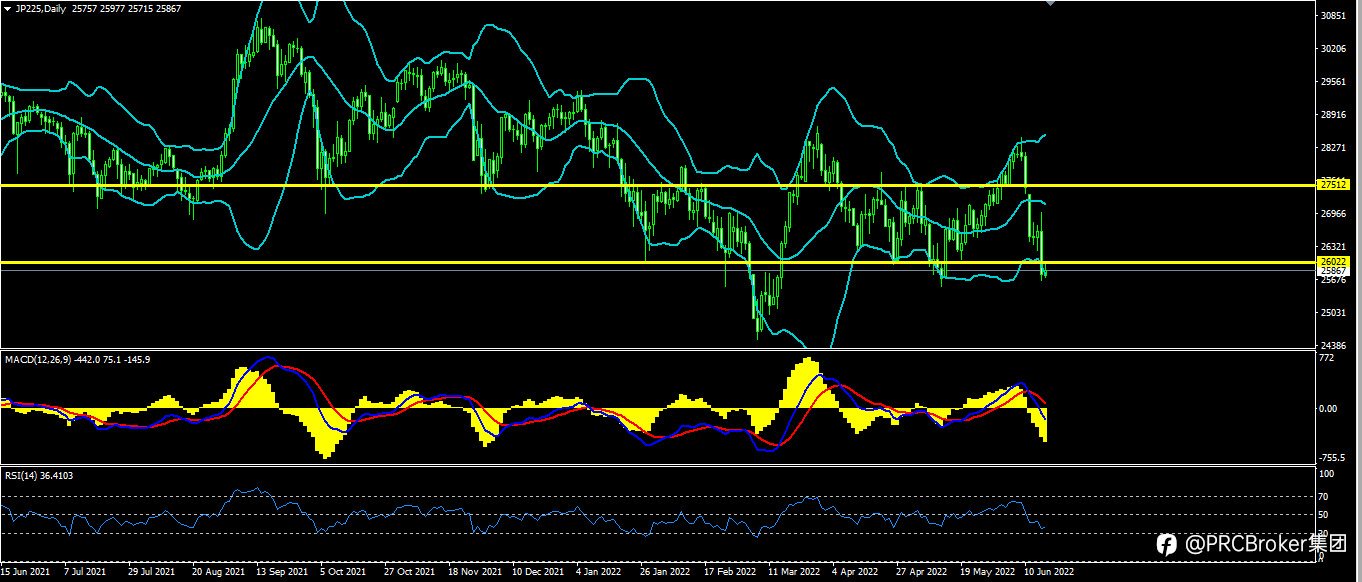Click the yellow 26022 price tag

tap(1334, 261)
